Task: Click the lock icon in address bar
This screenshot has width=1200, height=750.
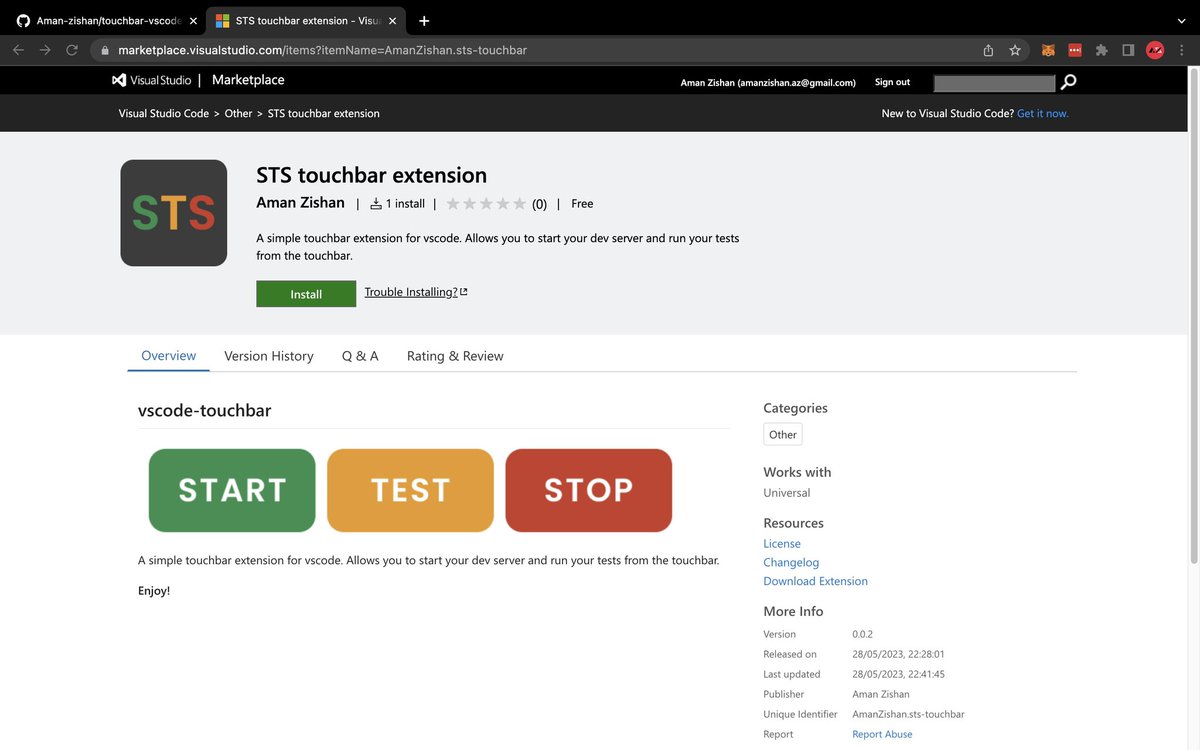Action: click(104, 50)
